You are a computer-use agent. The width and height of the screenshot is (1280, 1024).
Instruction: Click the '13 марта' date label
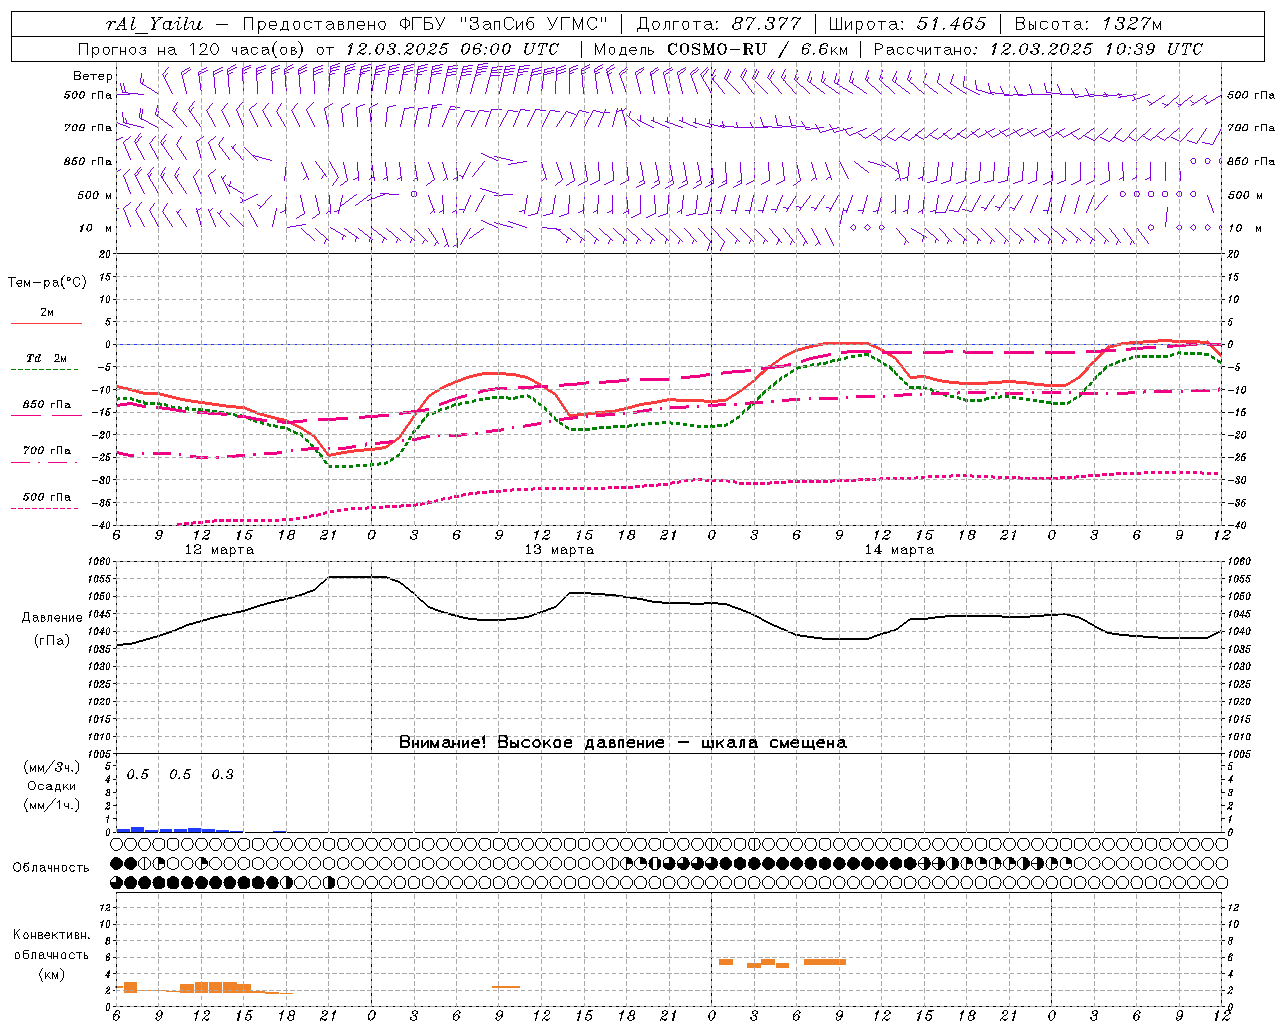coord(560,550)
